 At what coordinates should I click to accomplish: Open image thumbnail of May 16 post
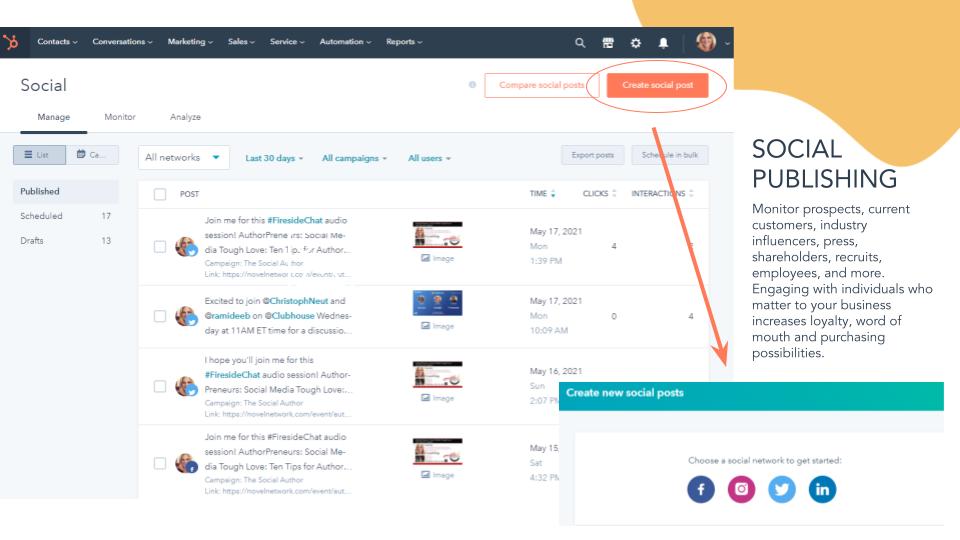(x=437, y=375)
